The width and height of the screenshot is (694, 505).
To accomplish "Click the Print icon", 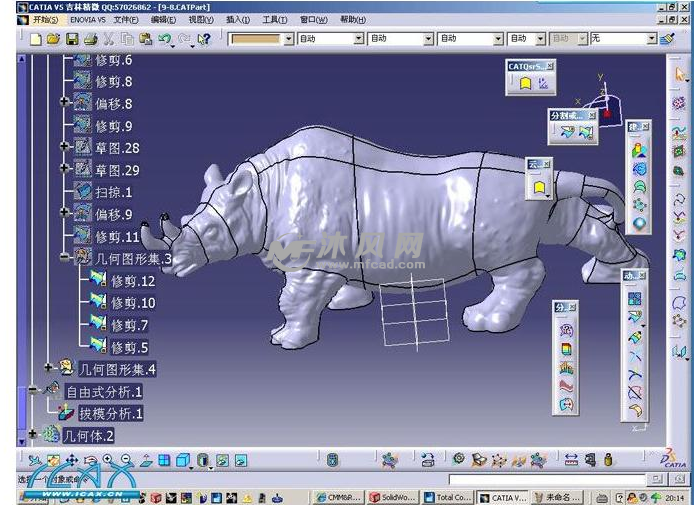I will tap(90, 39).
